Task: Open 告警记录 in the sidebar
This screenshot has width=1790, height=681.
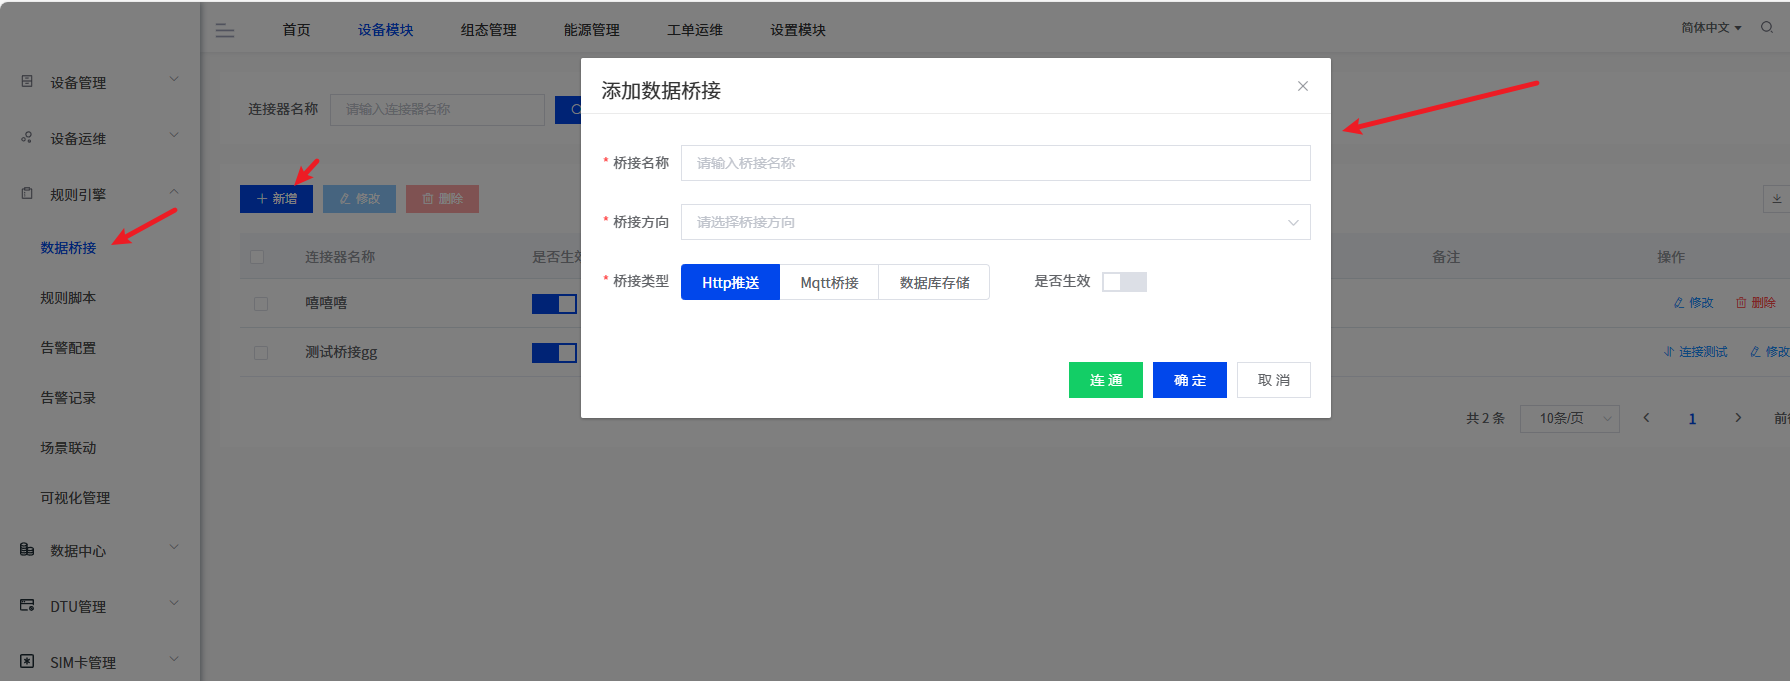Action: tap(68, 397)
